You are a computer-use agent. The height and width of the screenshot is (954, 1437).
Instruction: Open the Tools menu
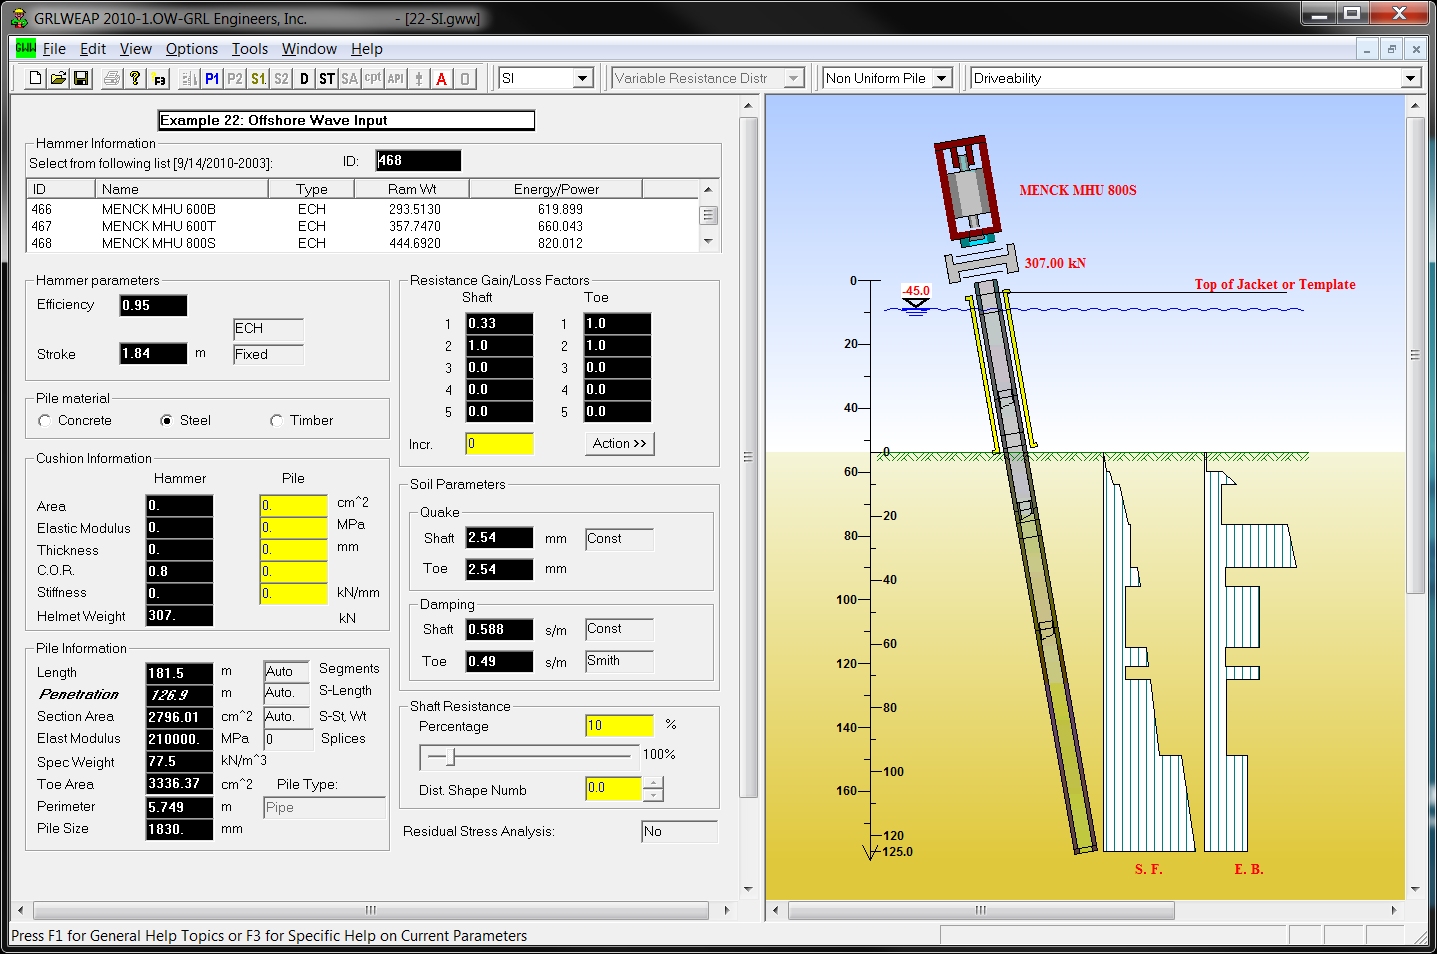pos(250,48)
